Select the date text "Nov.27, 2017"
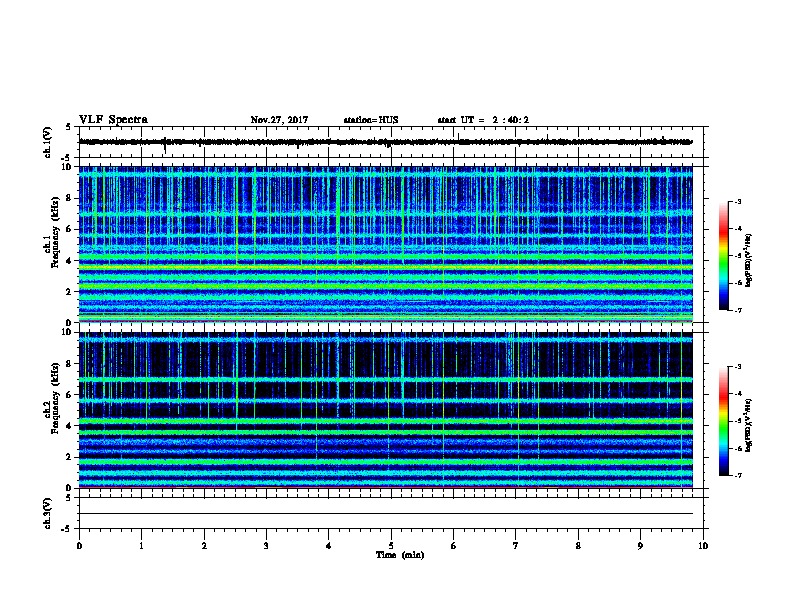The width and height of the screenshot is (792, 612). pos(279,120)
